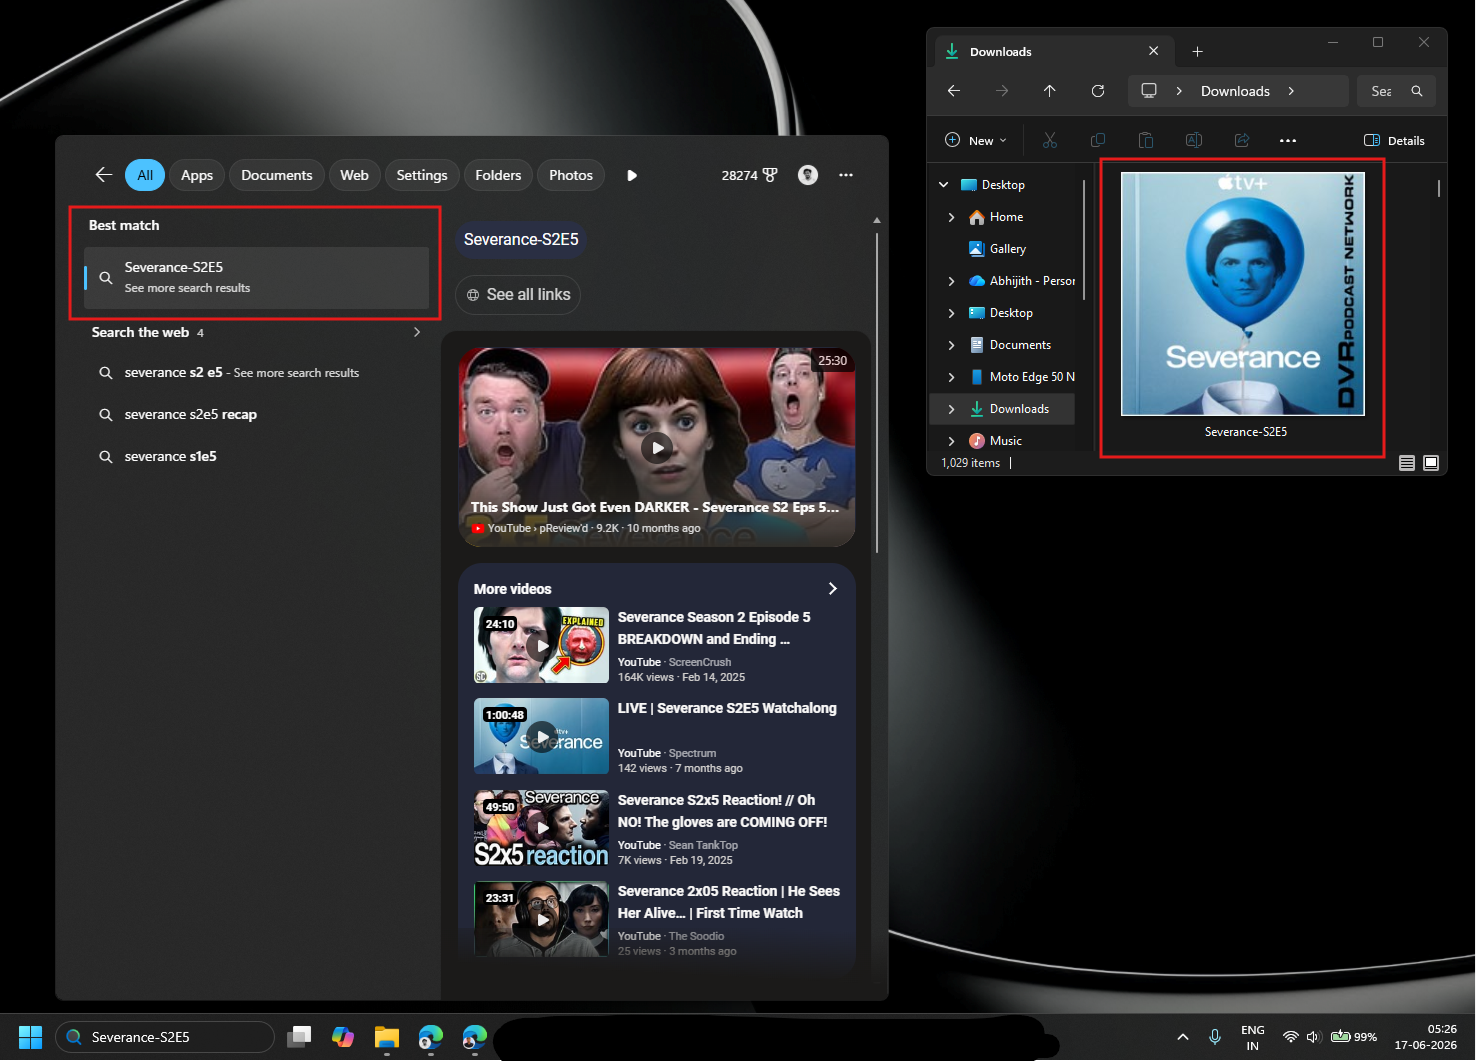The height and width of the screenshot is (1061, 1476).
Task: Collapse the Desktop tree root
Action: tap(943, 185)
